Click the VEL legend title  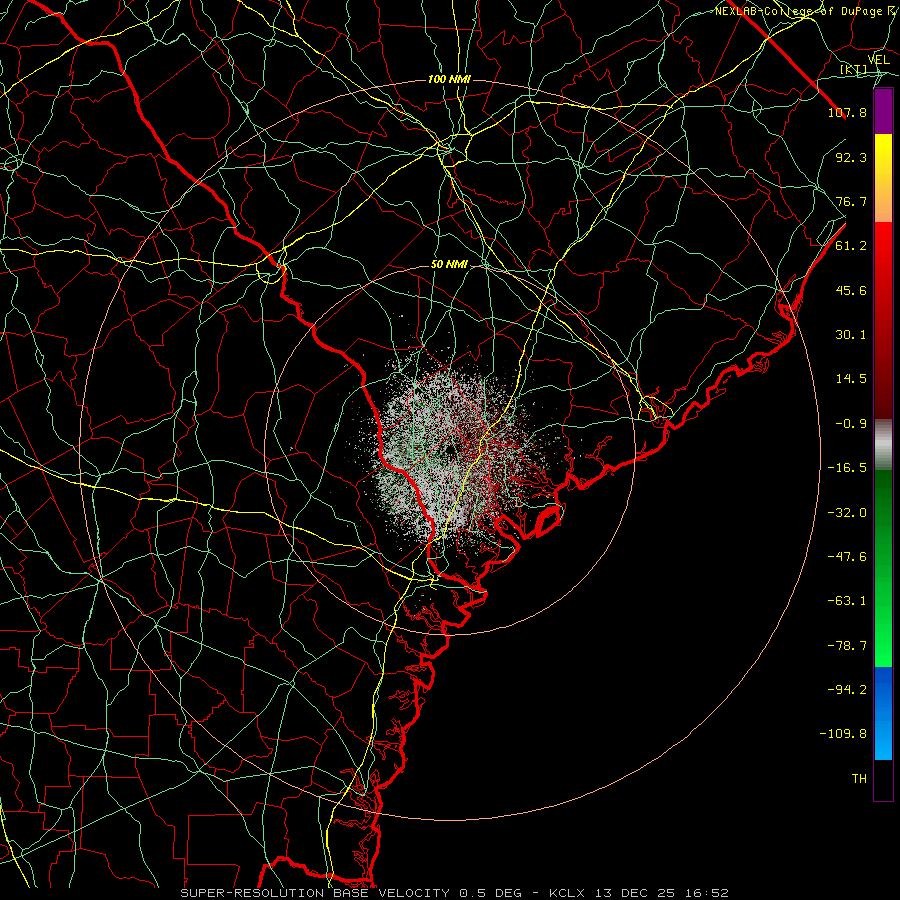878,60
